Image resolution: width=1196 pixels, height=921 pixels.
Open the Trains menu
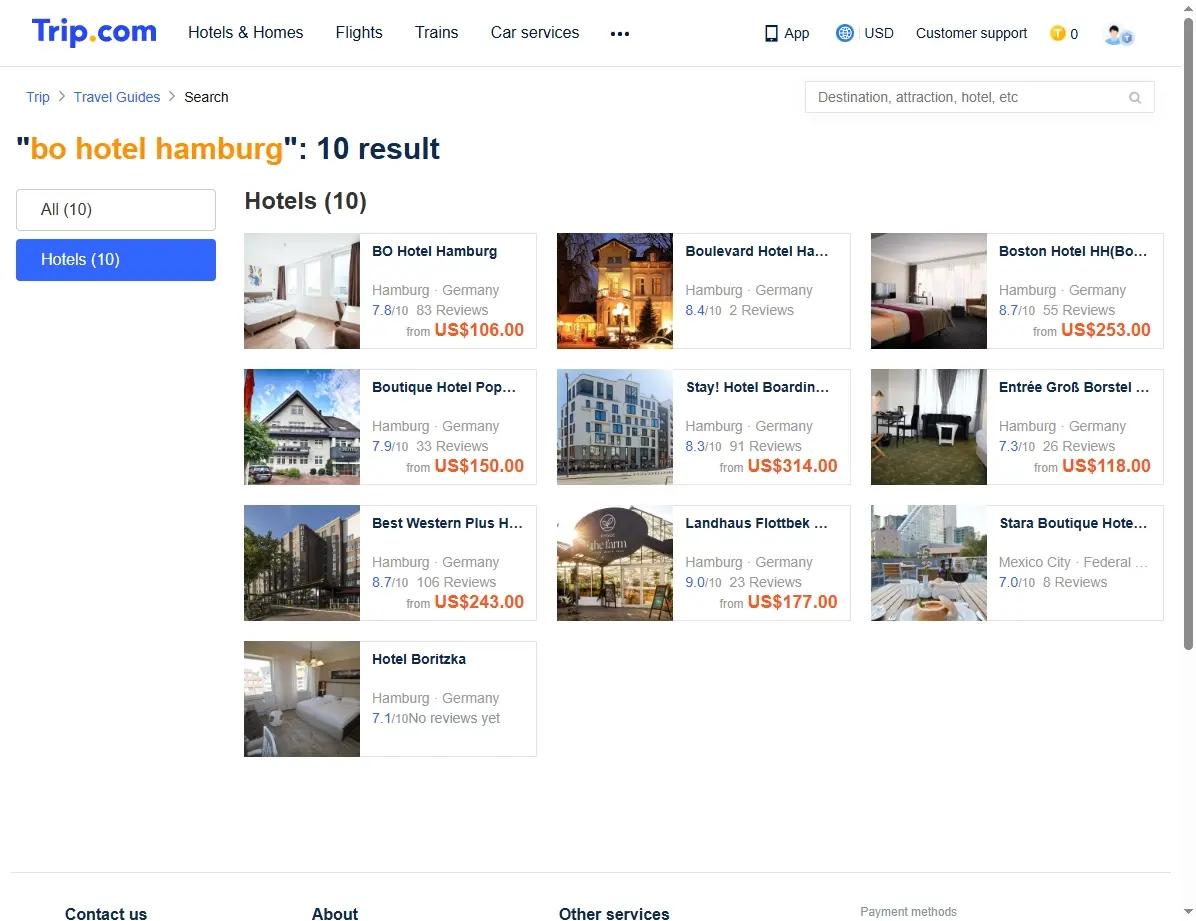[x=436, y=33]
